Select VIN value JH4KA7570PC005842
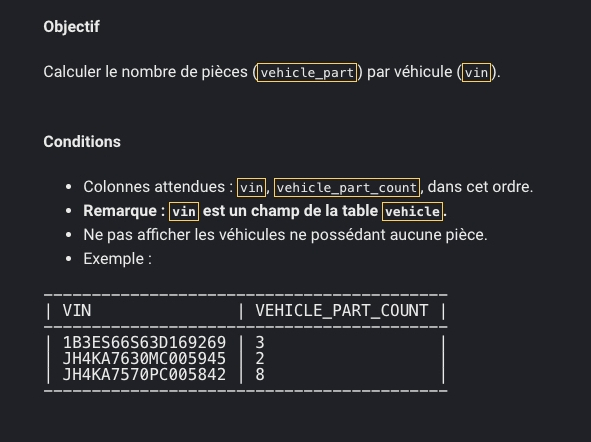Viewport: 591px width, 442px height. tap(144, 375)
